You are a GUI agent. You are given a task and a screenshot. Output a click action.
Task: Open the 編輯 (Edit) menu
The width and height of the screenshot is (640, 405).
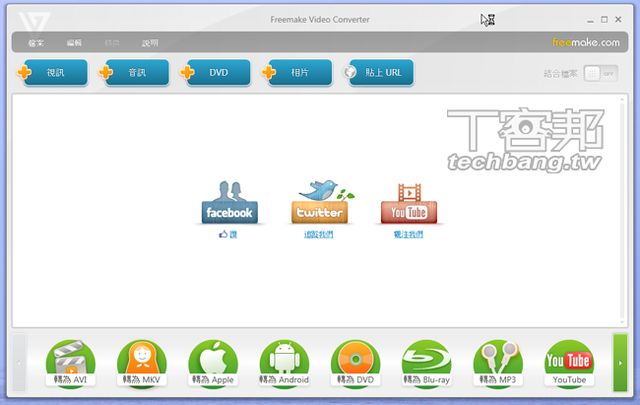[74, 43]
